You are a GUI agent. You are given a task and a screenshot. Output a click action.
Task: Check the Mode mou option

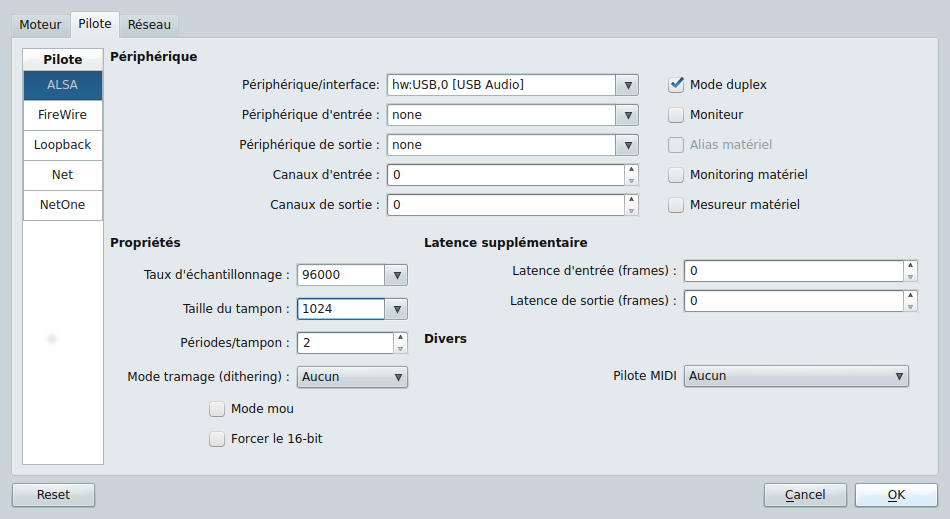point(216,408)
